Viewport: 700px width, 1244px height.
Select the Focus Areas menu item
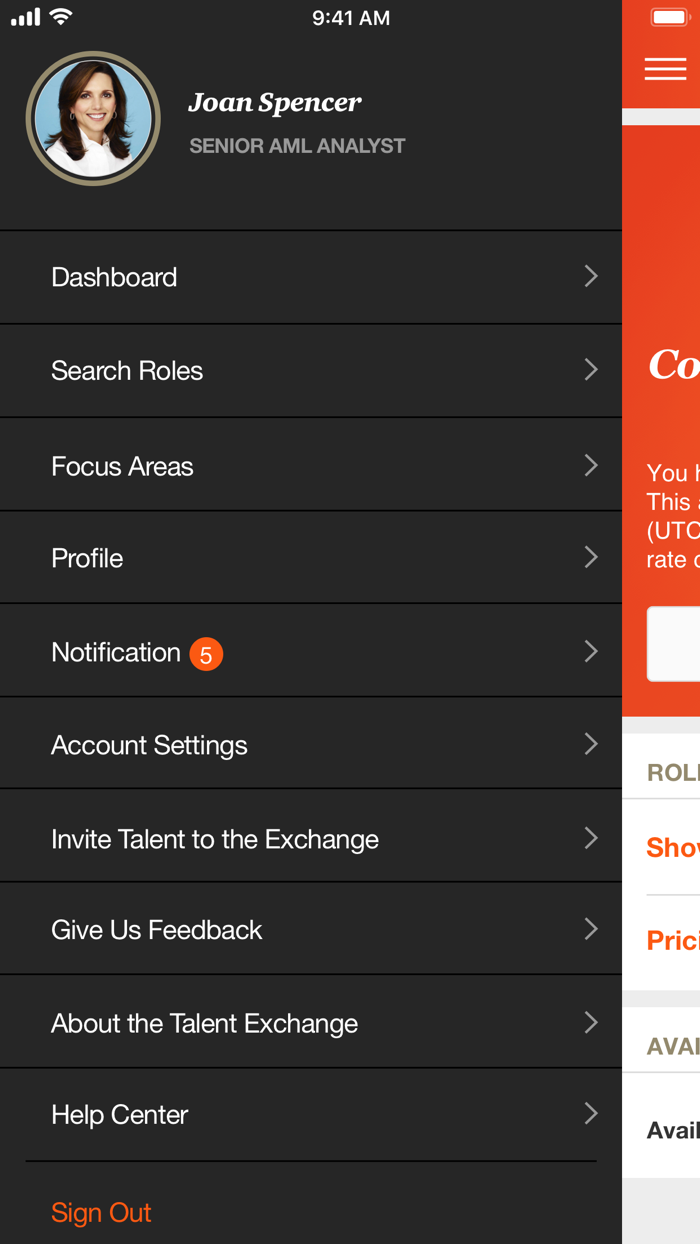tap(122, 465)
